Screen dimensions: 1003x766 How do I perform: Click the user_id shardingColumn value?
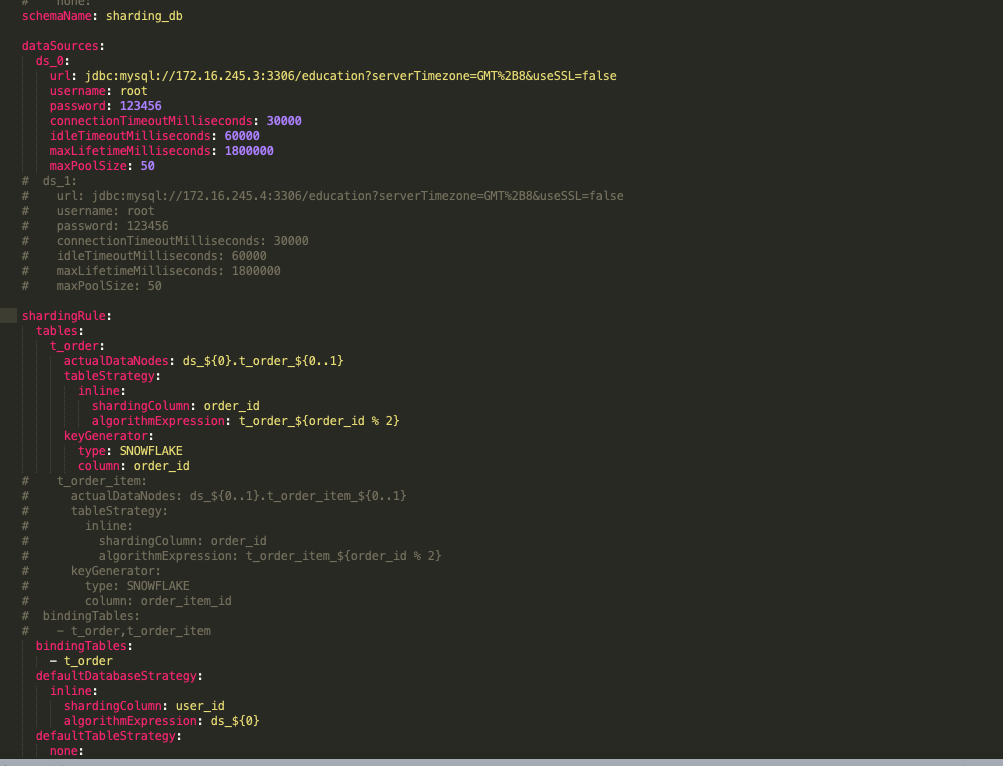[200, 706]
